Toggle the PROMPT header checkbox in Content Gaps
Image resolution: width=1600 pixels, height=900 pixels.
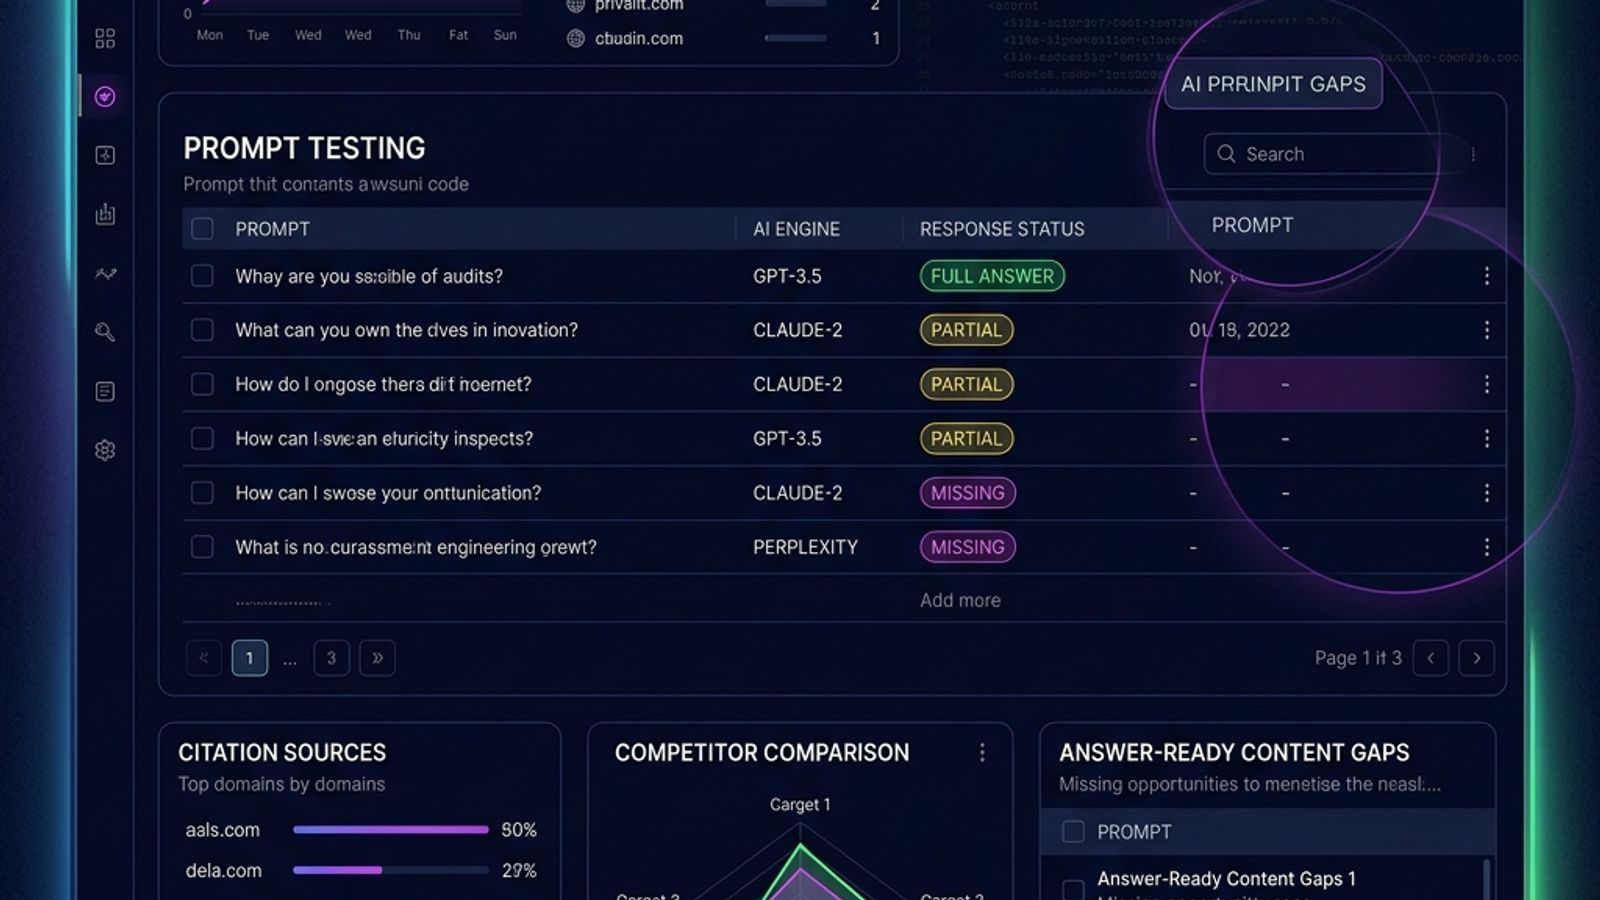coord(1073,832)
